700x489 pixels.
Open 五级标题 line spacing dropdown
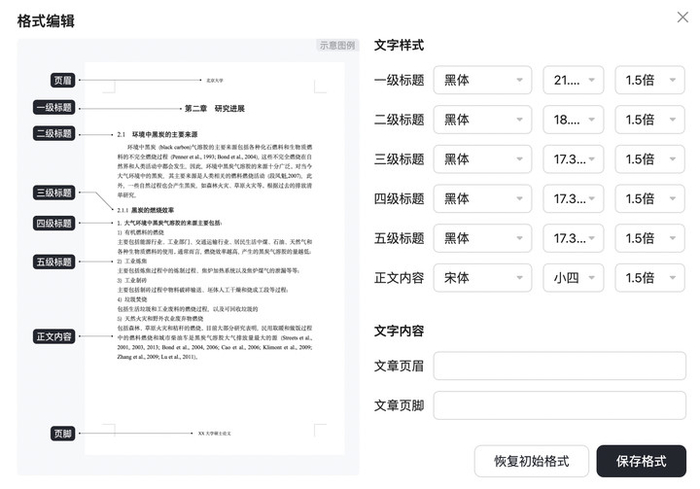click(650, 238)
